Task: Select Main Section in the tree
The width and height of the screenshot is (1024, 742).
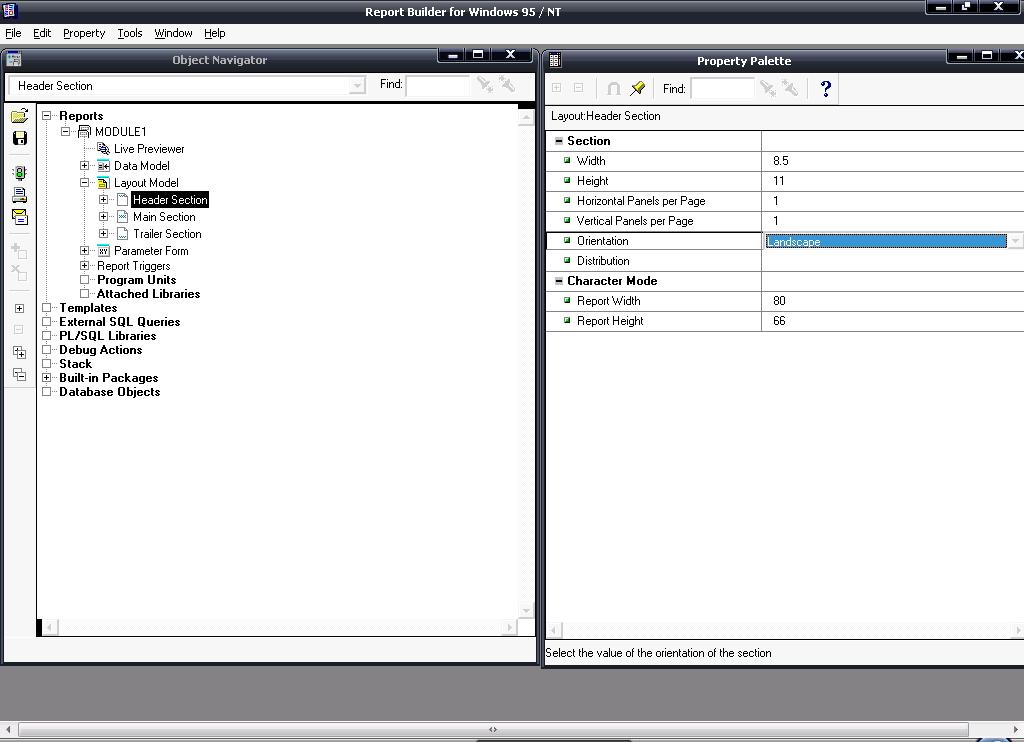Action: [164, 217]
